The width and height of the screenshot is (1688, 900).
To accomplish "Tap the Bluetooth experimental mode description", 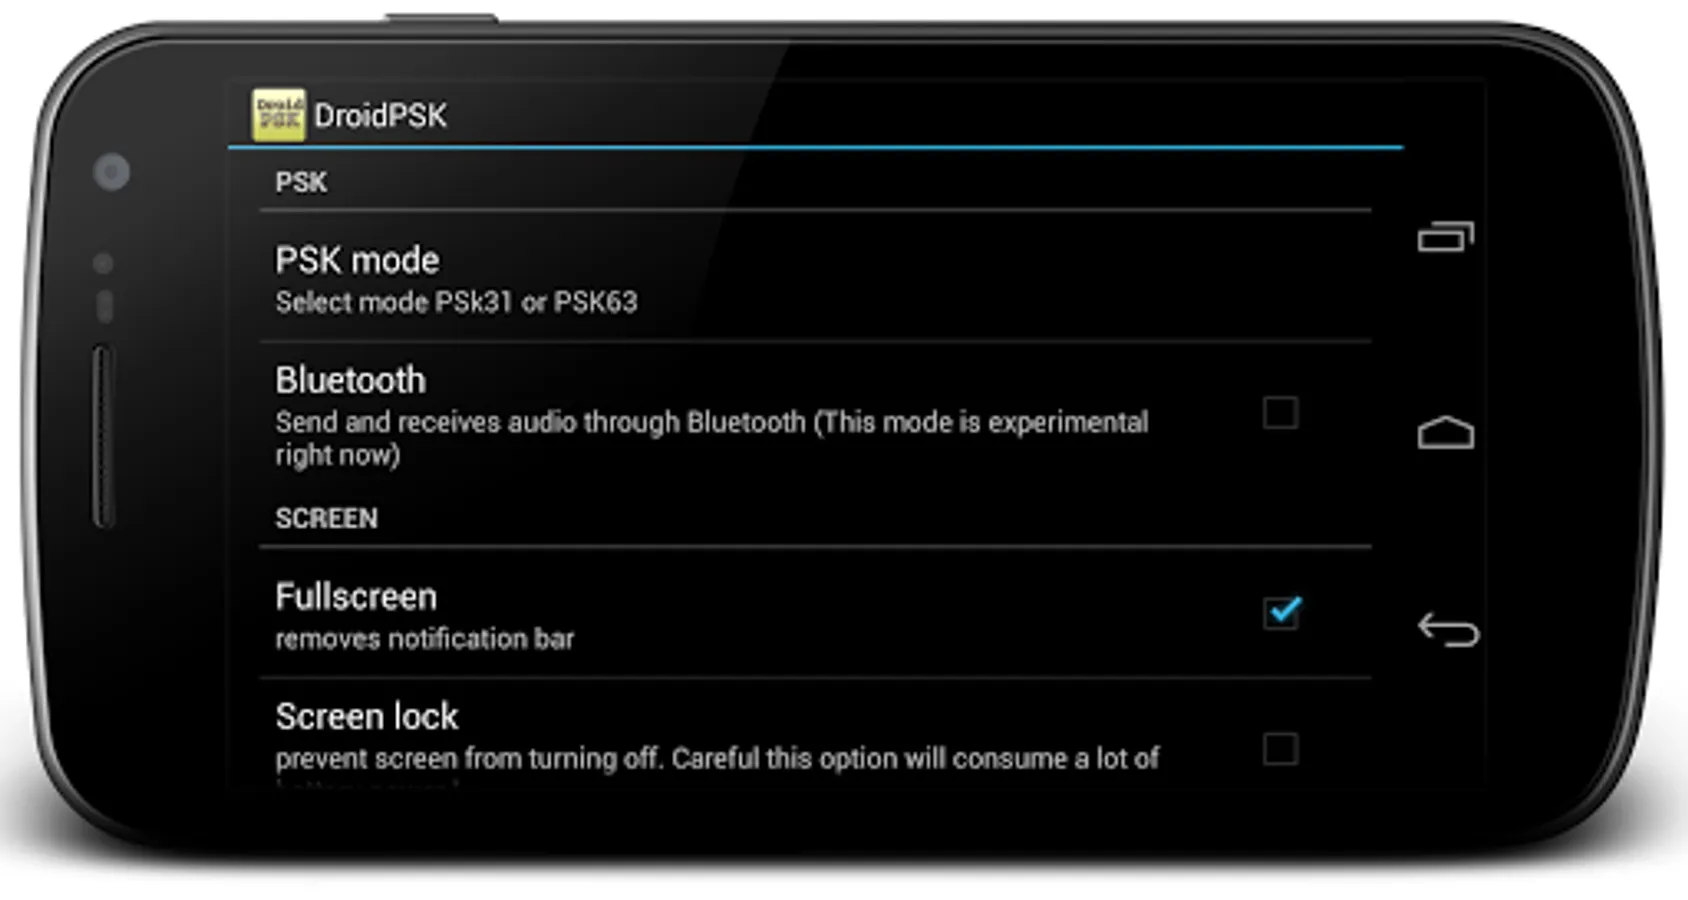I will [x=712, y=438].
